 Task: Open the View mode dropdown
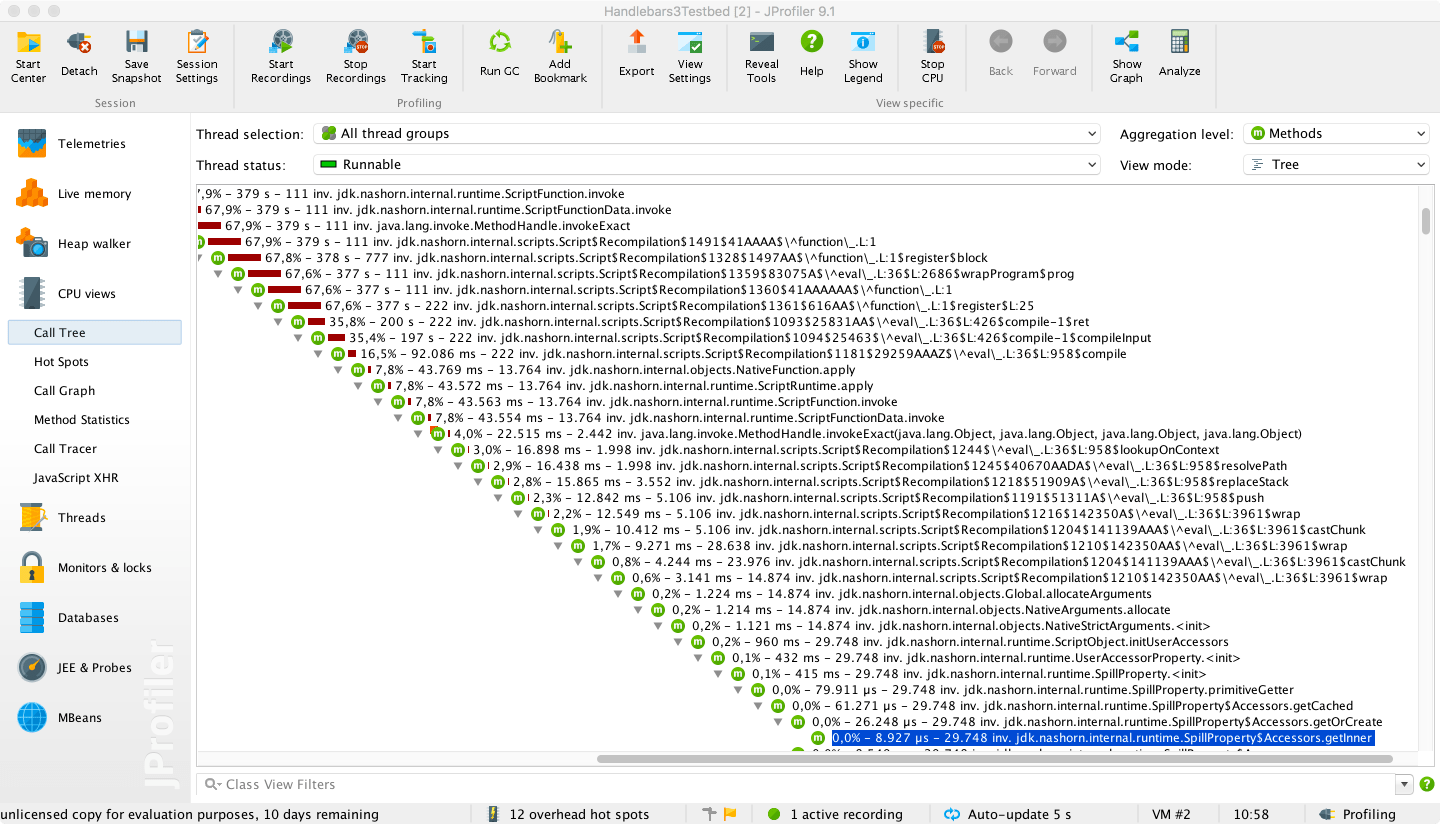click(x=1336, y=163)
